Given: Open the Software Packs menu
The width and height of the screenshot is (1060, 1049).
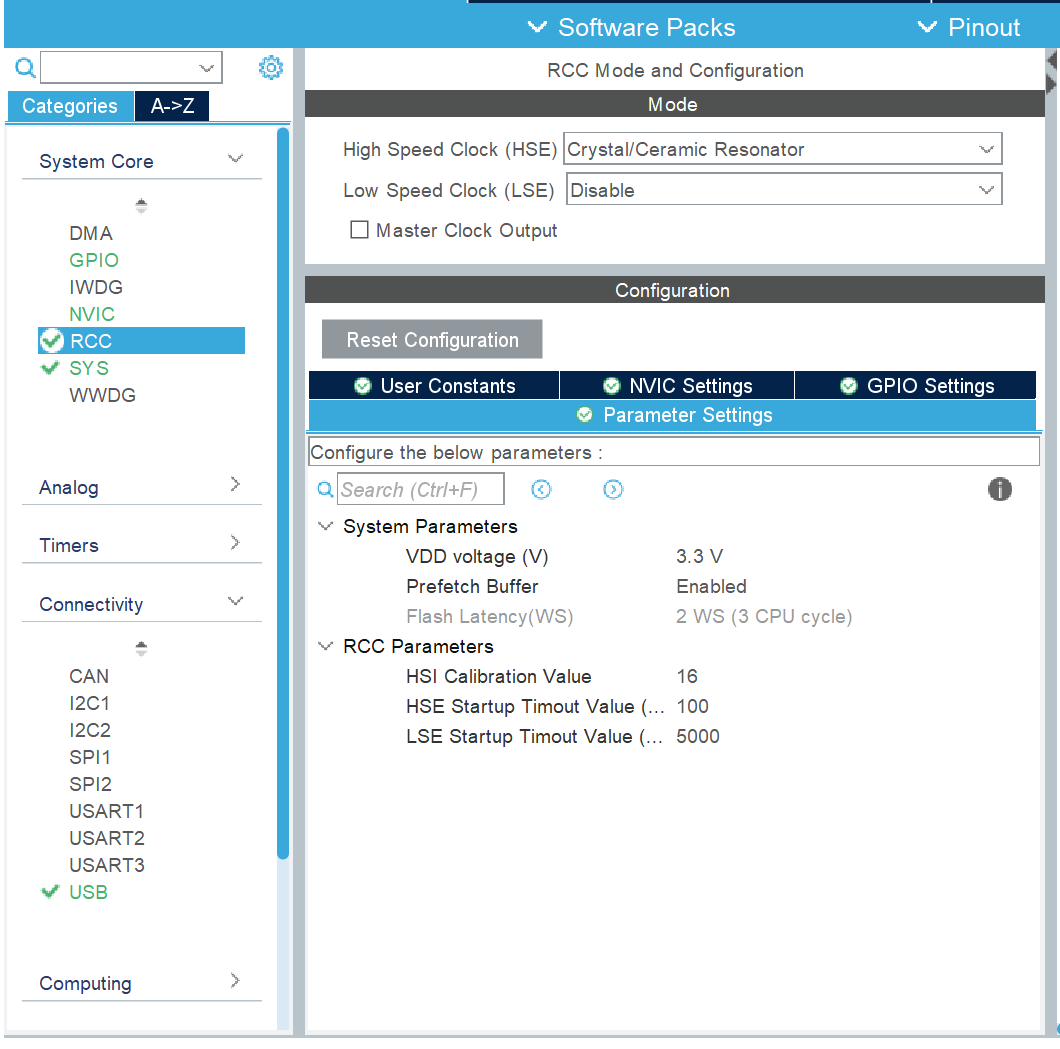Looking at the screenshot, I should coord(632,28).
